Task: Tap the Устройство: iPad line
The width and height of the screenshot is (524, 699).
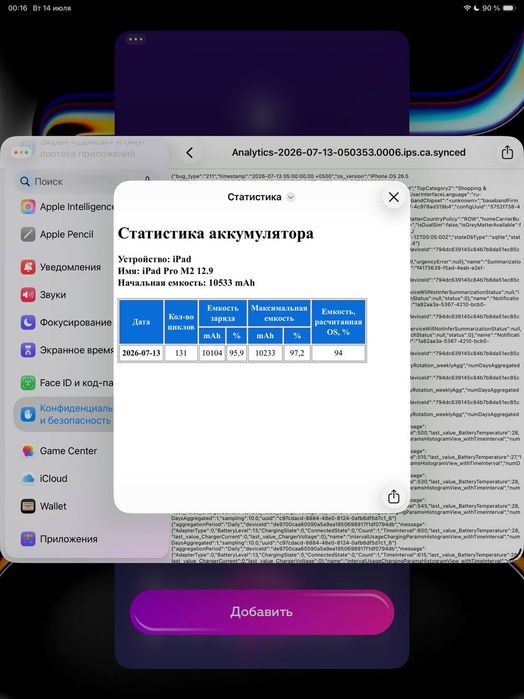Action: pos(154,259)
